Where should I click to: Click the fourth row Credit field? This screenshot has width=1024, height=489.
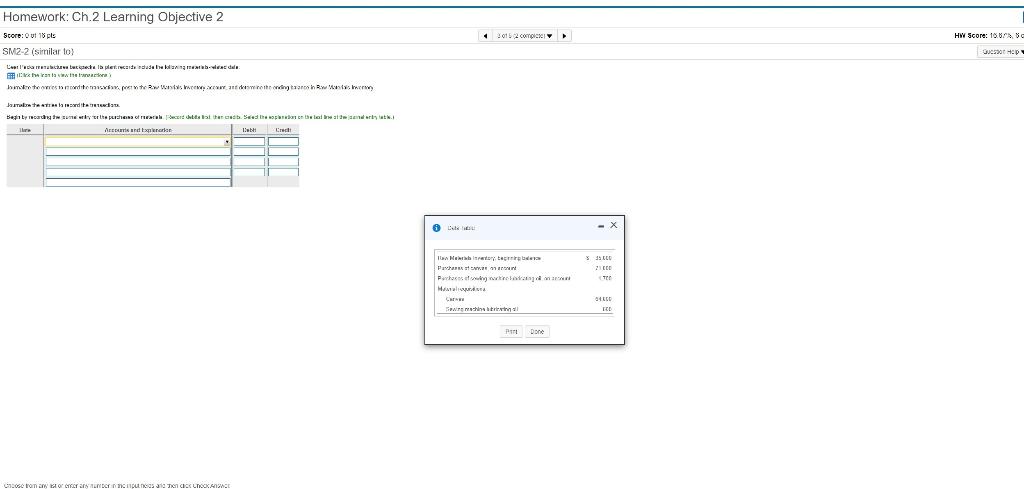pyautogui.click(x=283, y=172)
